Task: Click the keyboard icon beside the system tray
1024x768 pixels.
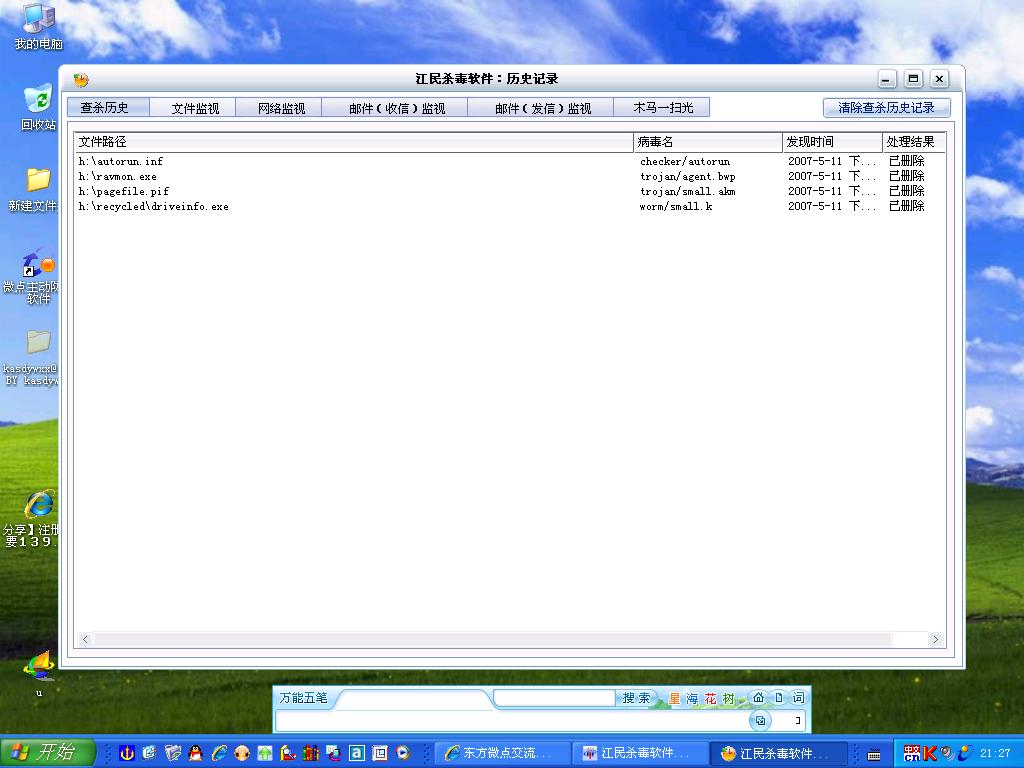Action: pyautogui.click(x=874, y=754)
